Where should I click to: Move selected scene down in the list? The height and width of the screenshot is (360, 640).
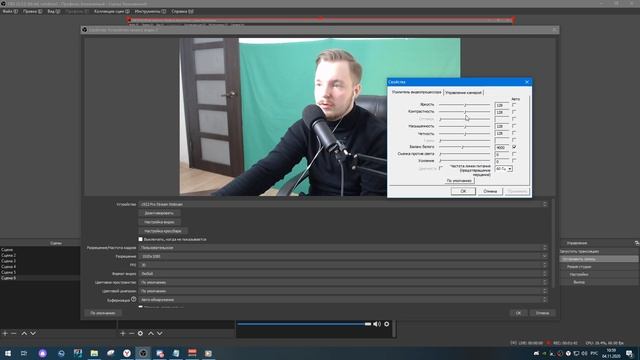pyautogui.click(x=33, y=333)
